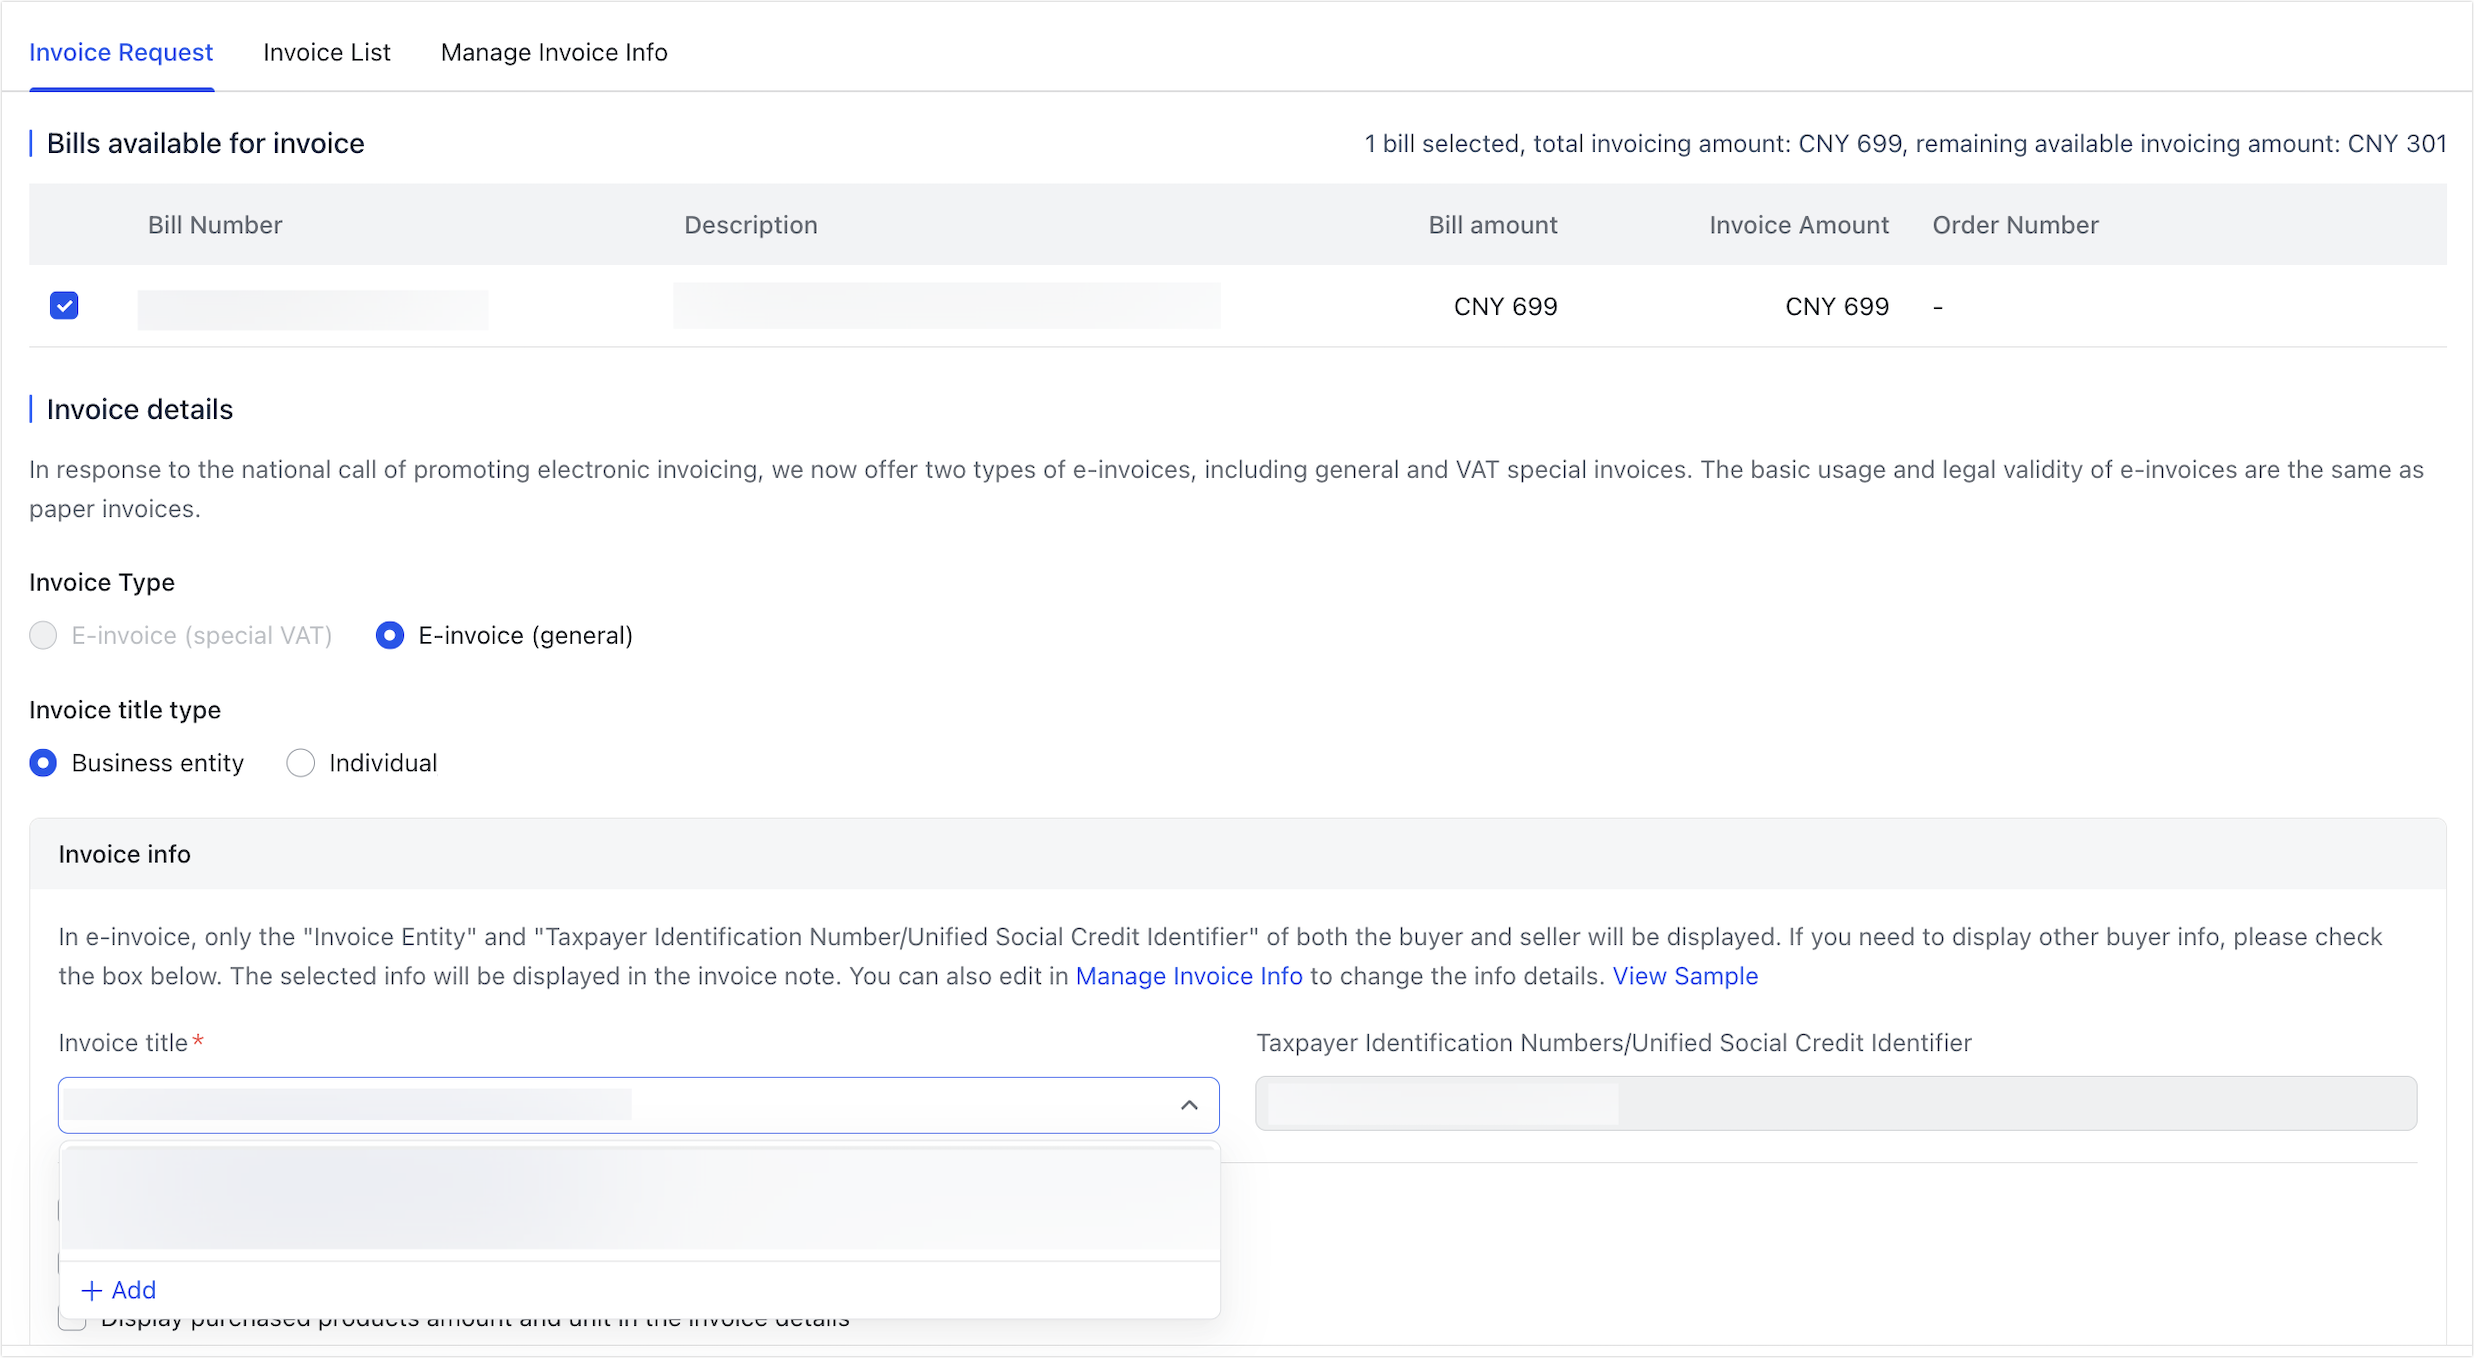
Task: Click the plus icon next to Add
Action: pos(91,1290)
